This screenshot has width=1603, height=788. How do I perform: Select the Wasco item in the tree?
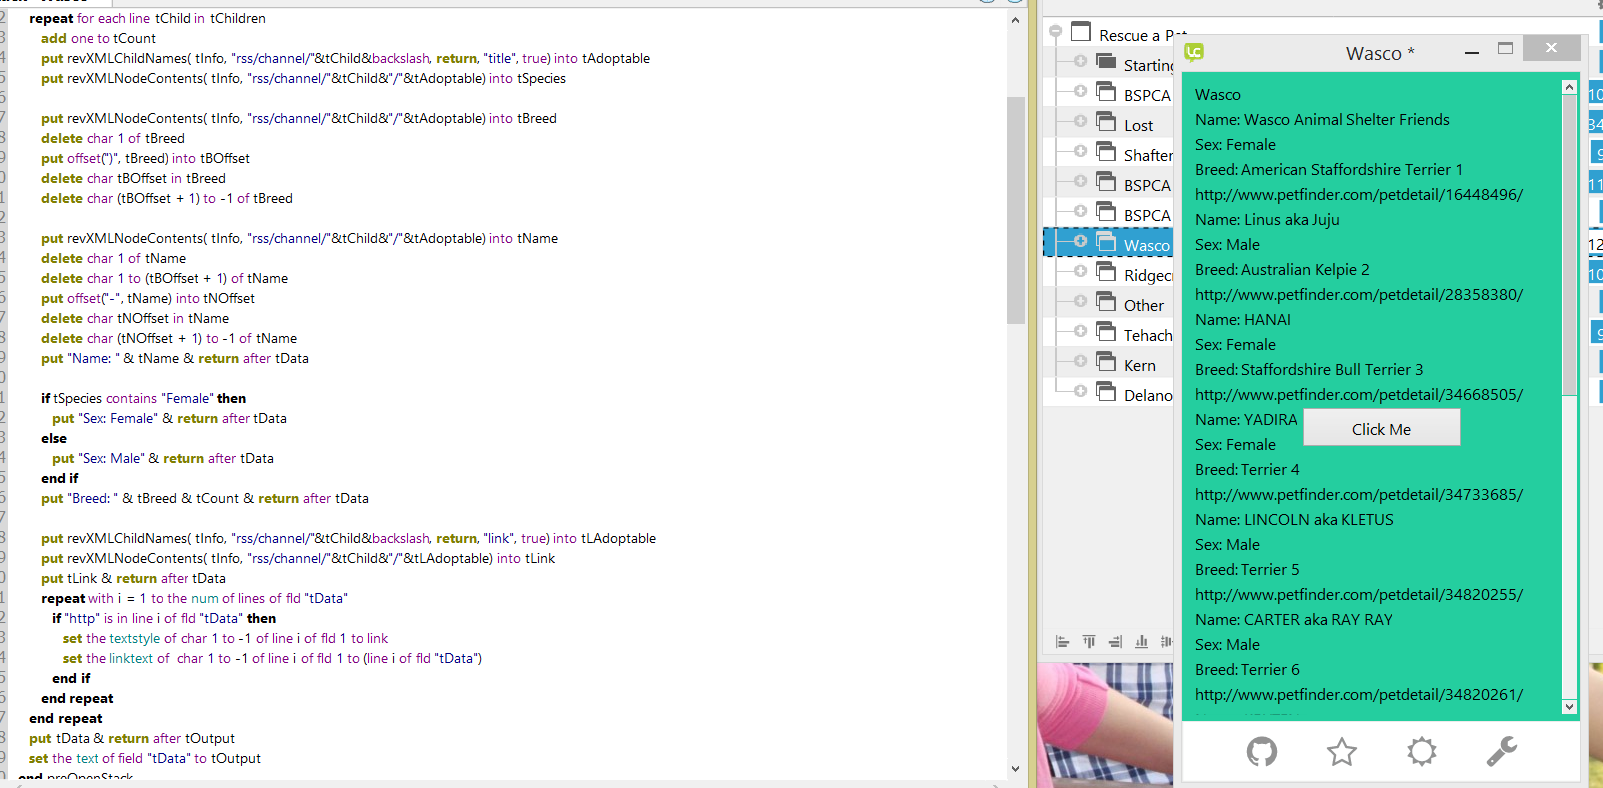(1145, 245)
